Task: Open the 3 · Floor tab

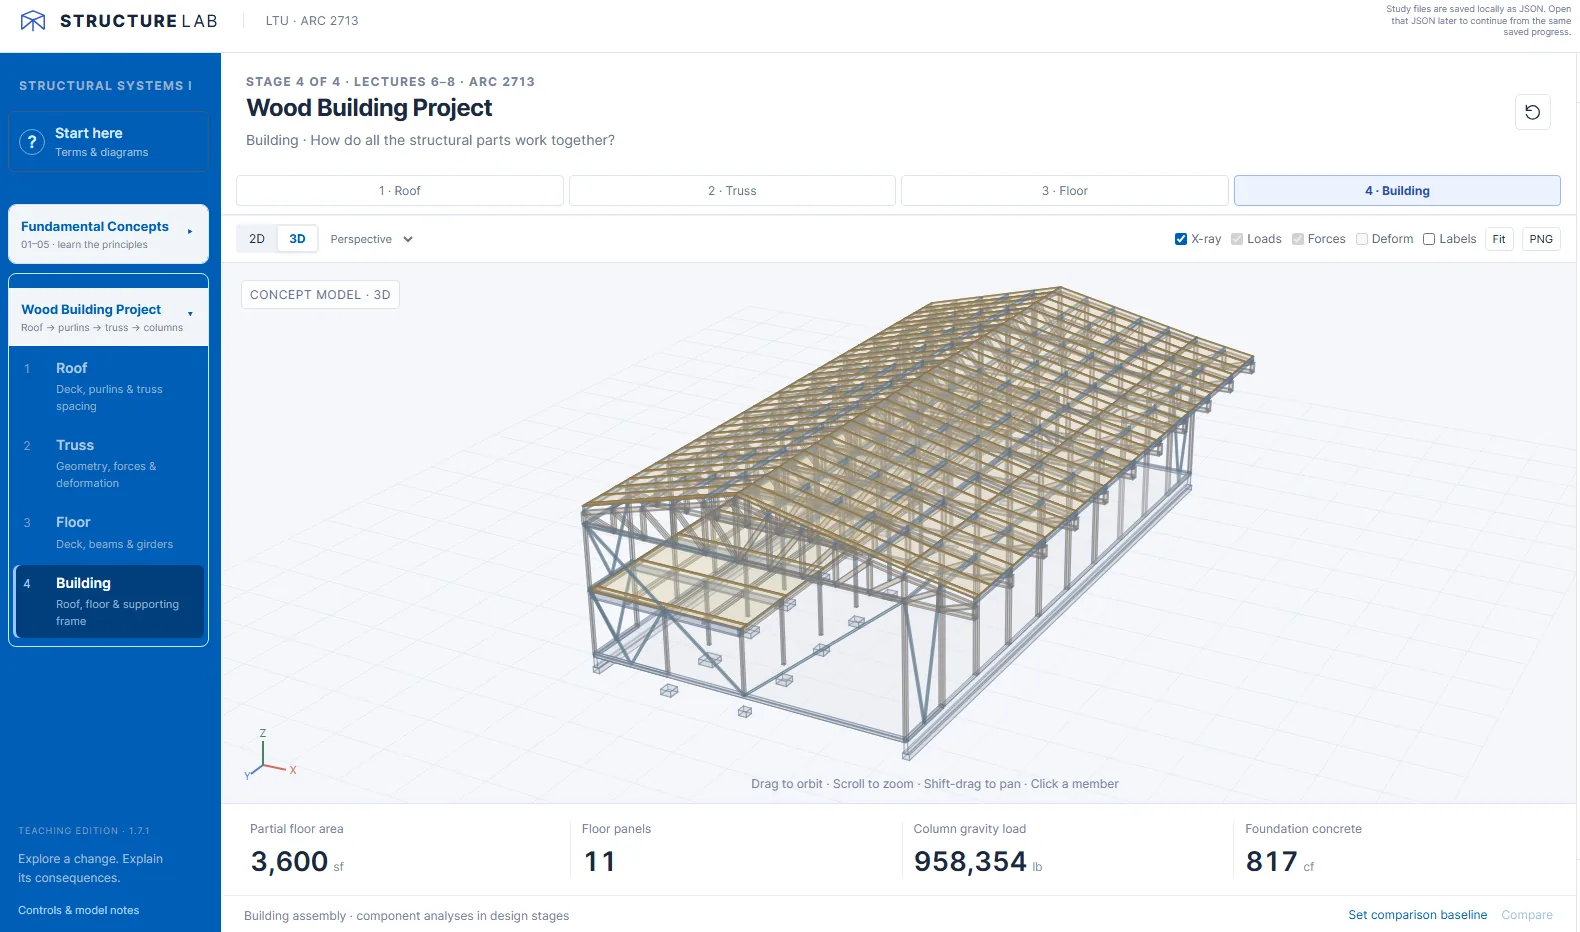Action: pos(1064,191)
